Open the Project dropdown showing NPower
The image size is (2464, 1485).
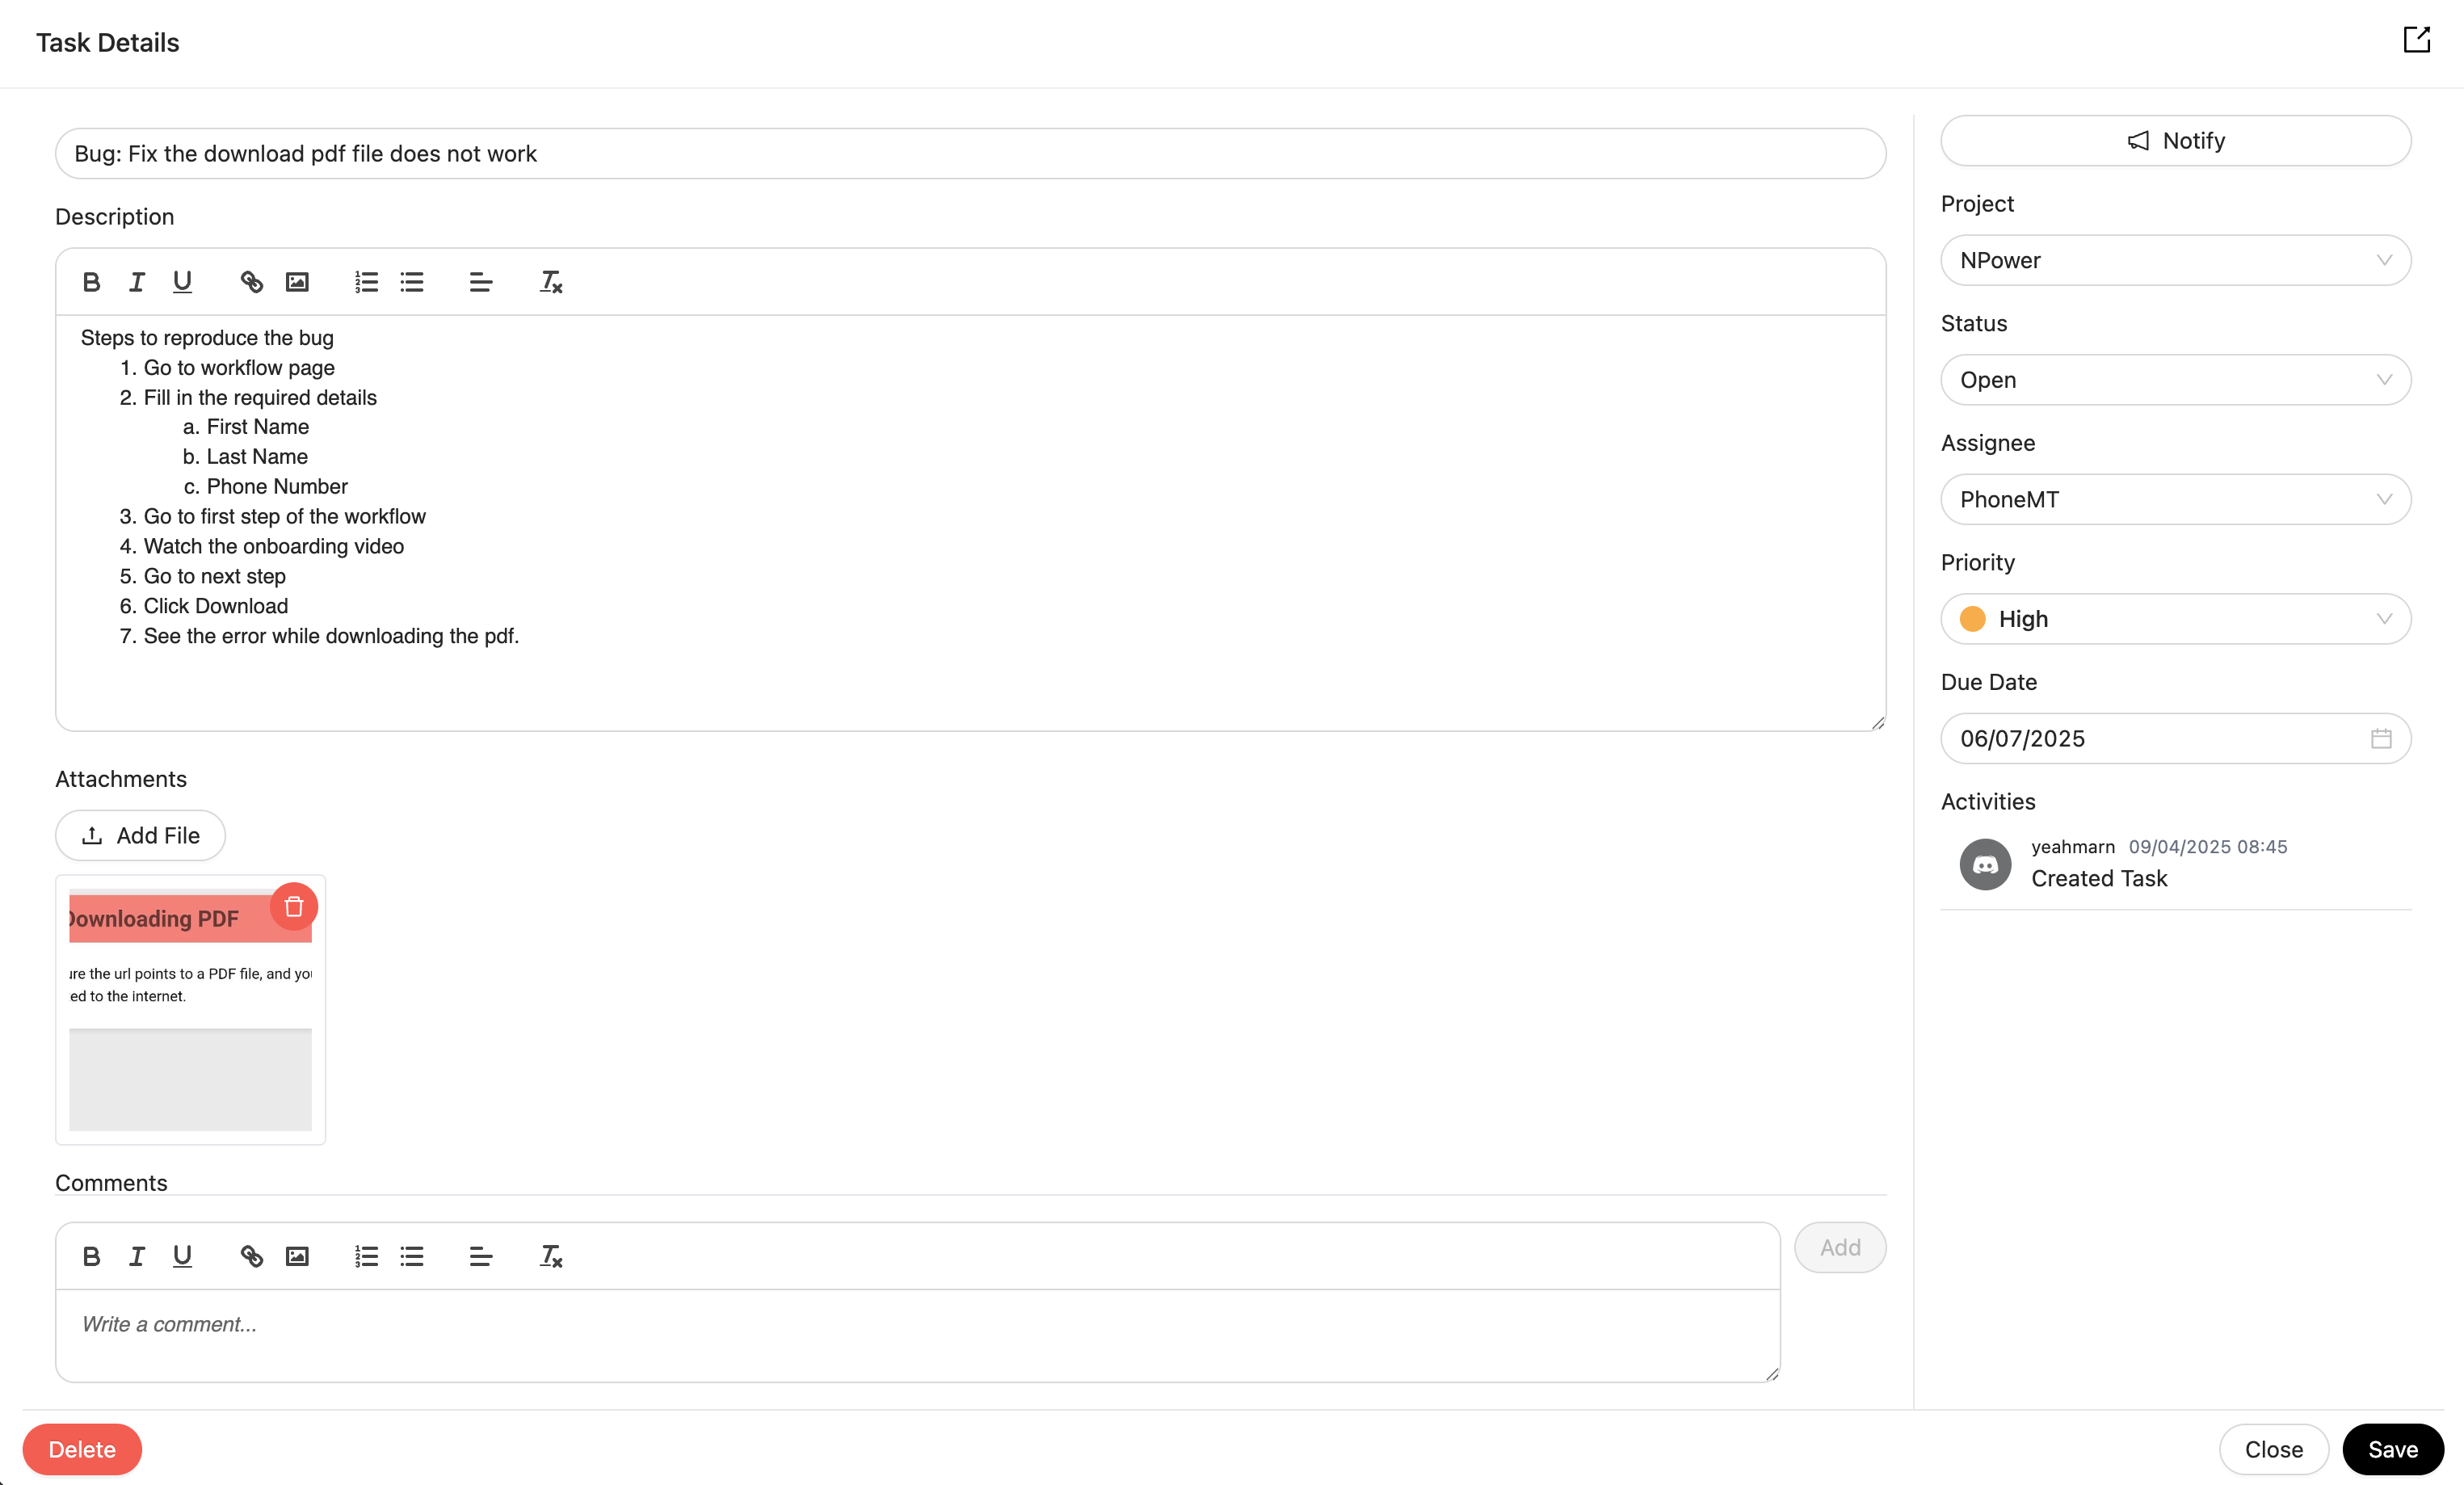click(2175, 260)
